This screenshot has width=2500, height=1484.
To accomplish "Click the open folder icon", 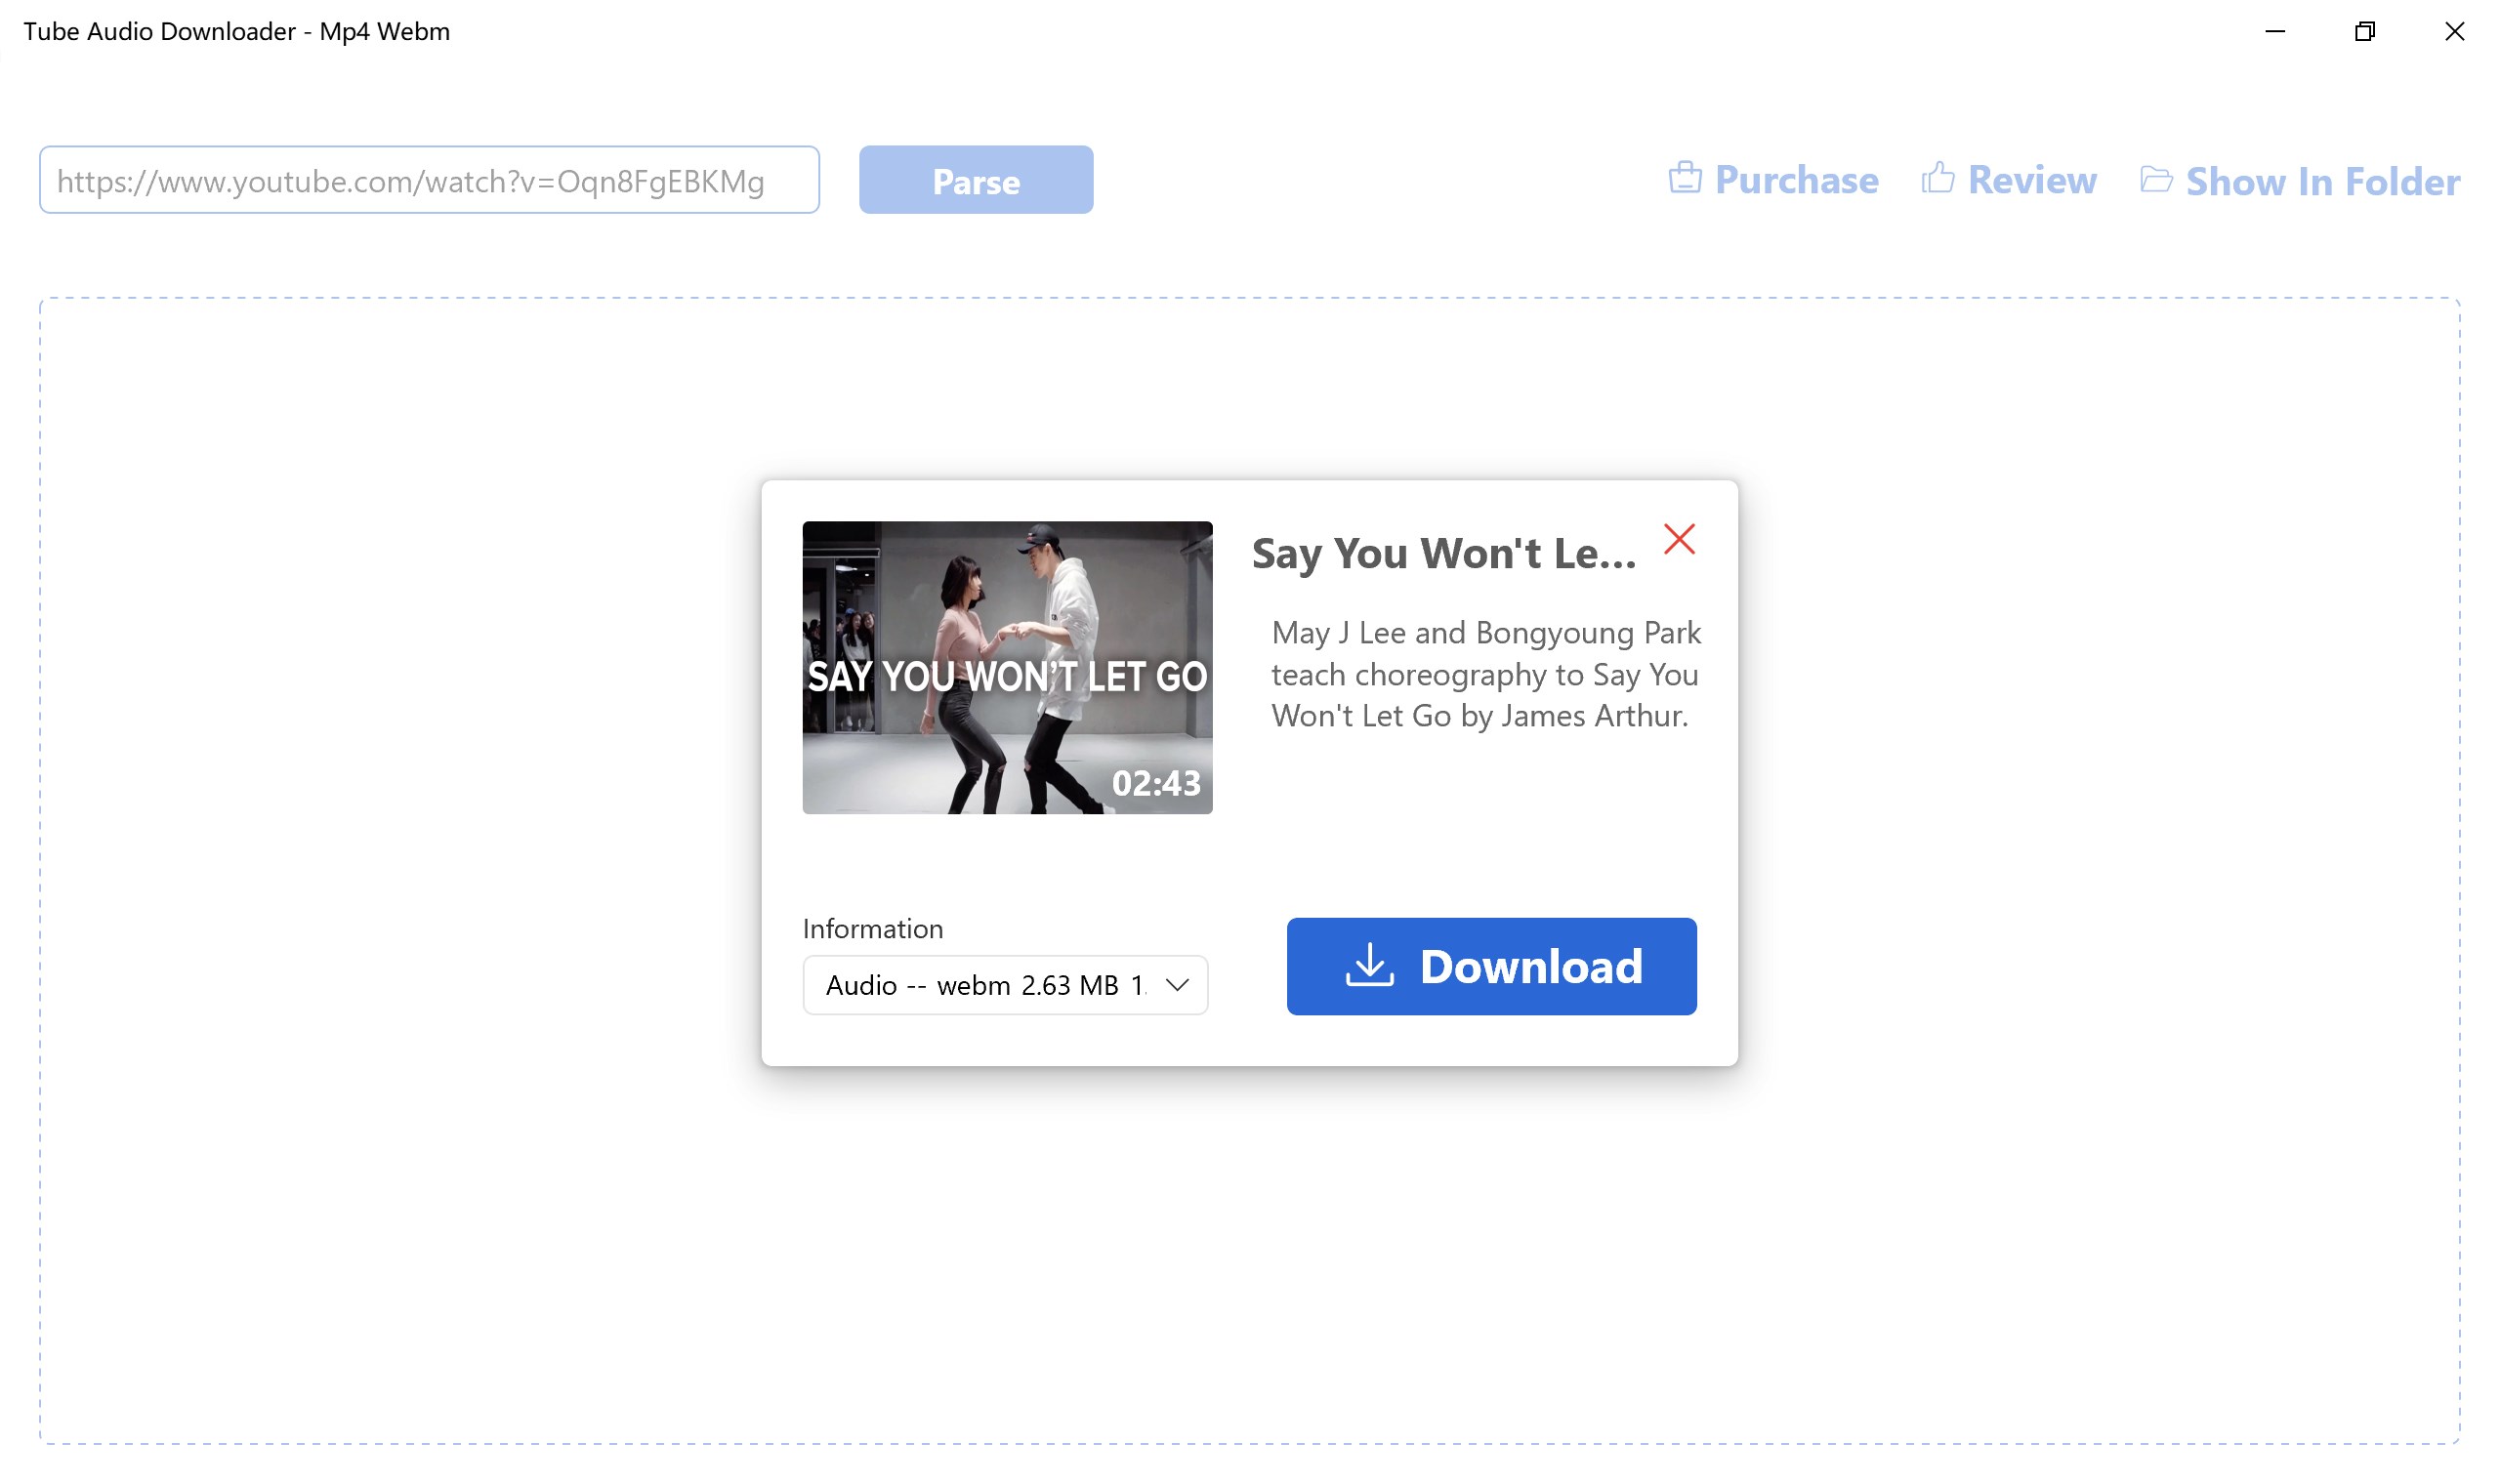I will (x=2155, y=179).
